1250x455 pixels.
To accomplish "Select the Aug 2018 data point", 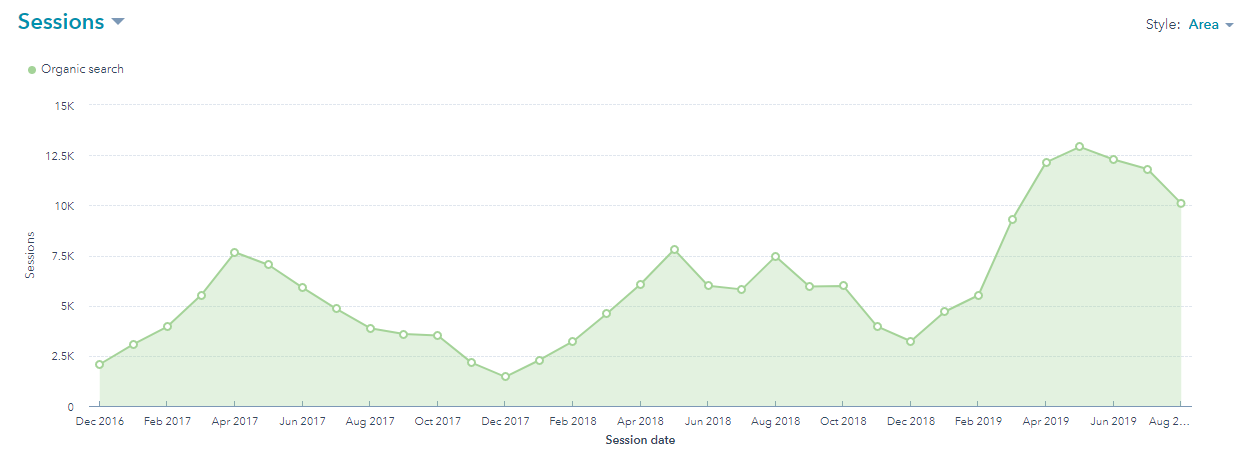I will 775,257.
